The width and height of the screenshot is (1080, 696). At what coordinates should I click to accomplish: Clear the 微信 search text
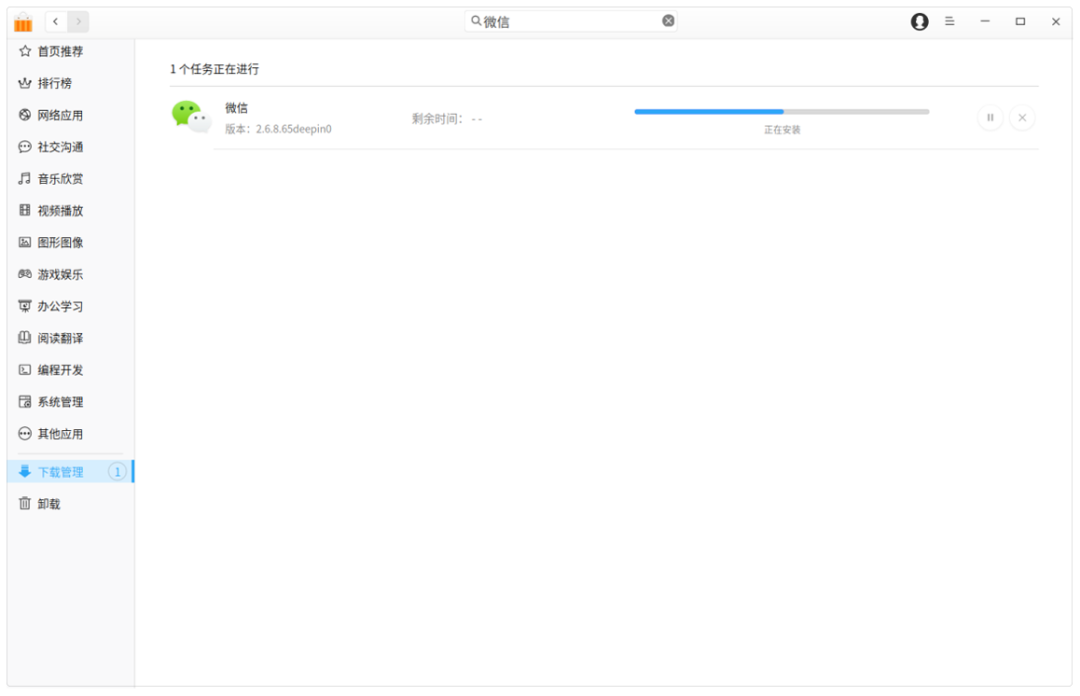click(x=668, y=20)
